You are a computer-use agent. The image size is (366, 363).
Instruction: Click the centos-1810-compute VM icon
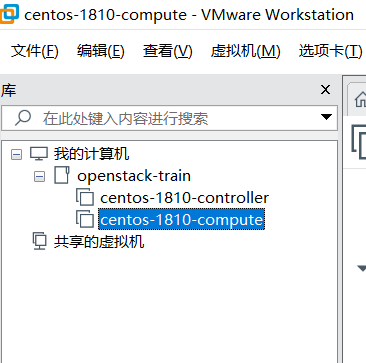click(85, 219)
